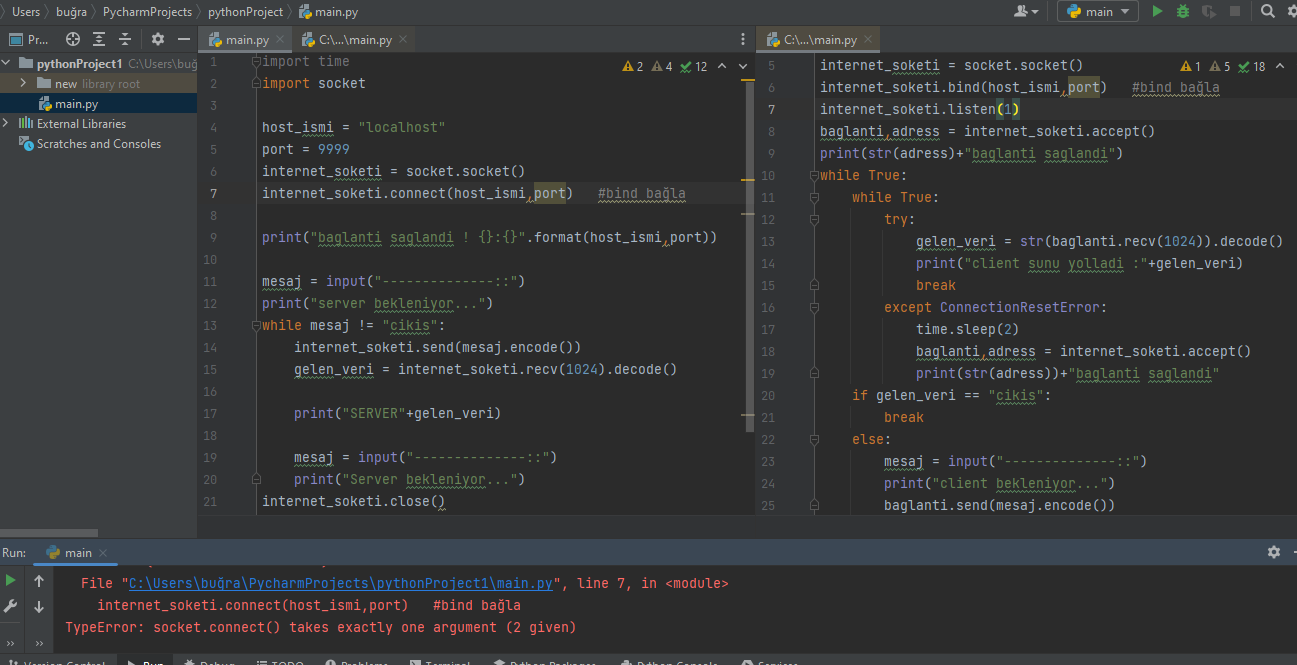Viewport: 1297px width, 665px height.
Task: Open Search Everywhere magnifier icon
Action: (x=1268, y=12)
